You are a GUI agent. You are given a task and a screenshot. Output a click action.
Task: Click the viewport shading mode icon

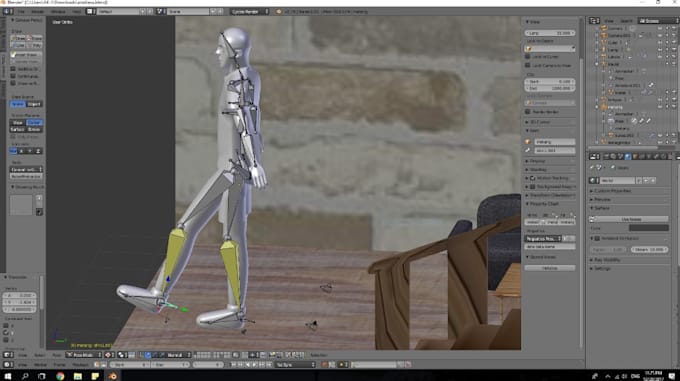coord(108,355)
